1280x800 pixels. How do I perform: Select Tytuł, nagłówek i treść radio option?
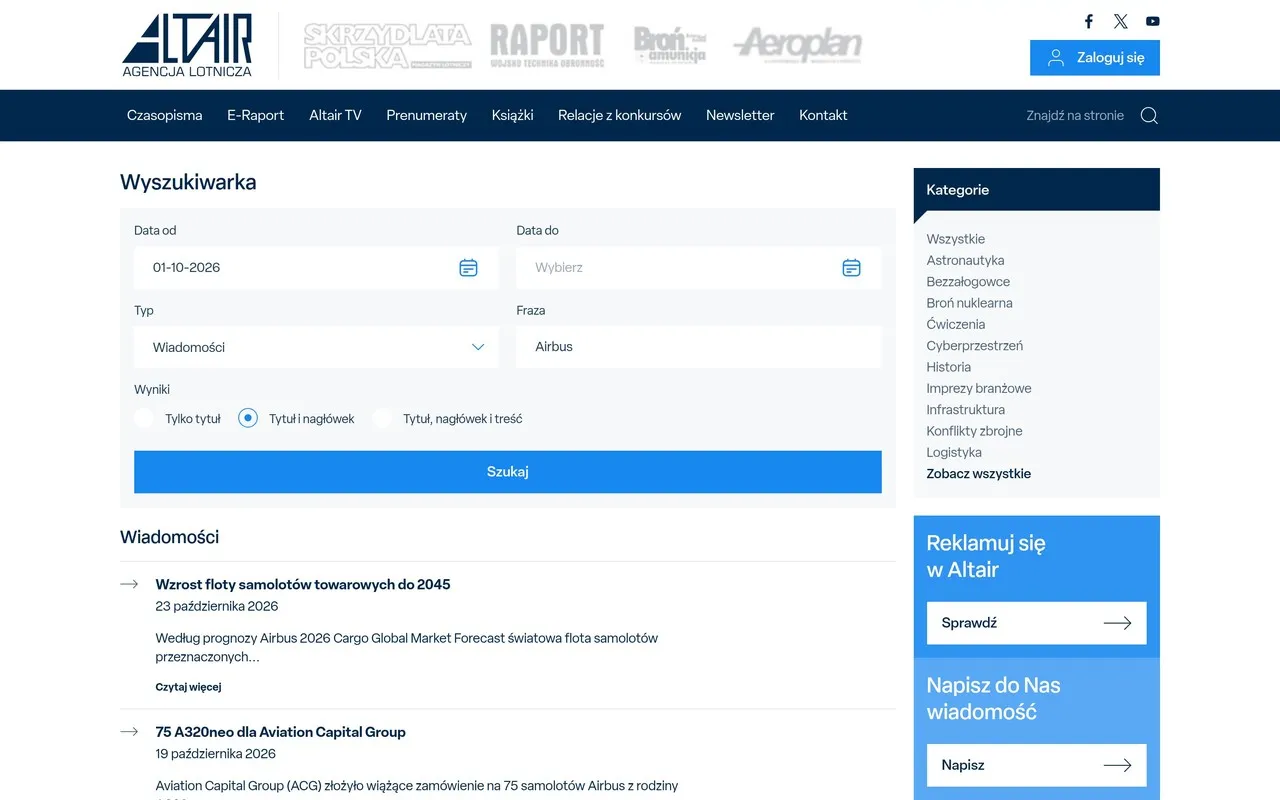(382, 419)
